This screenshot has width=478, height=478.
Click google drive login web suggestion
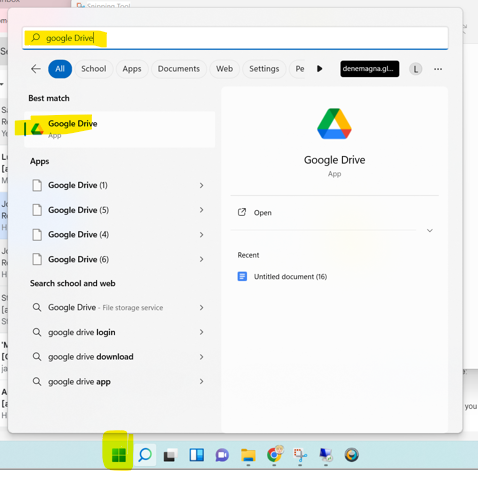(x=119, y=332)
